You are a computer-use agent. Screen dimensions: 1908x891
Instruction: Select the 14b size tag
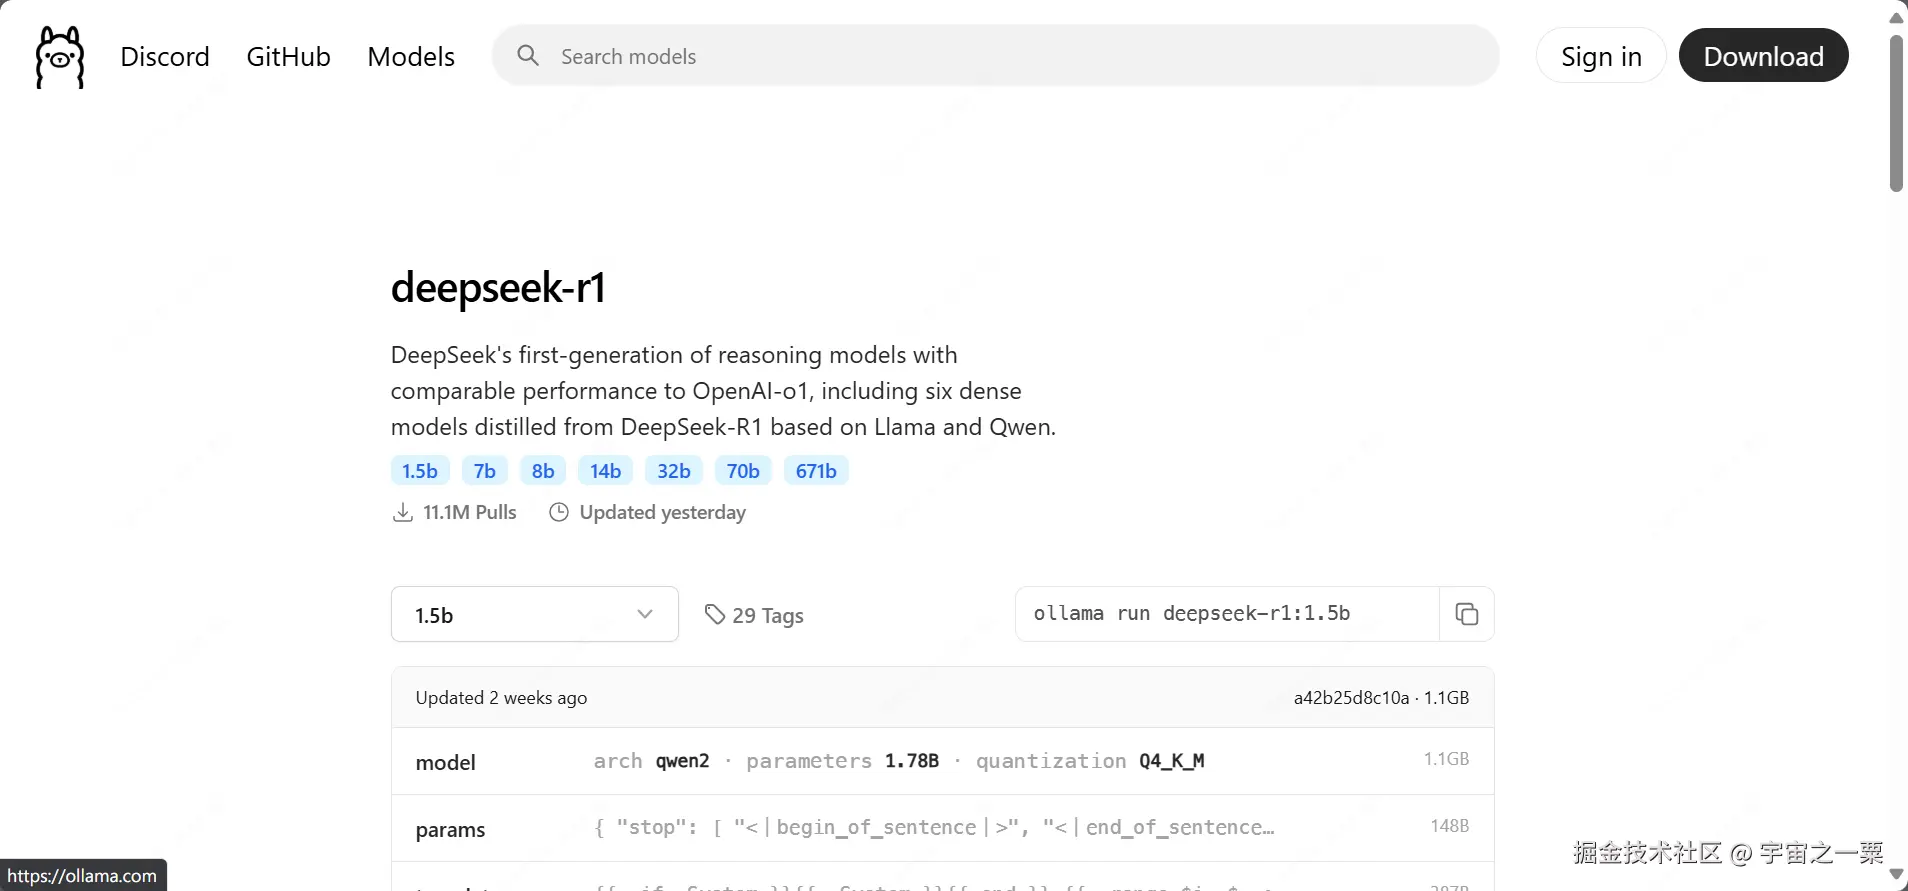(x=605, y=471)
